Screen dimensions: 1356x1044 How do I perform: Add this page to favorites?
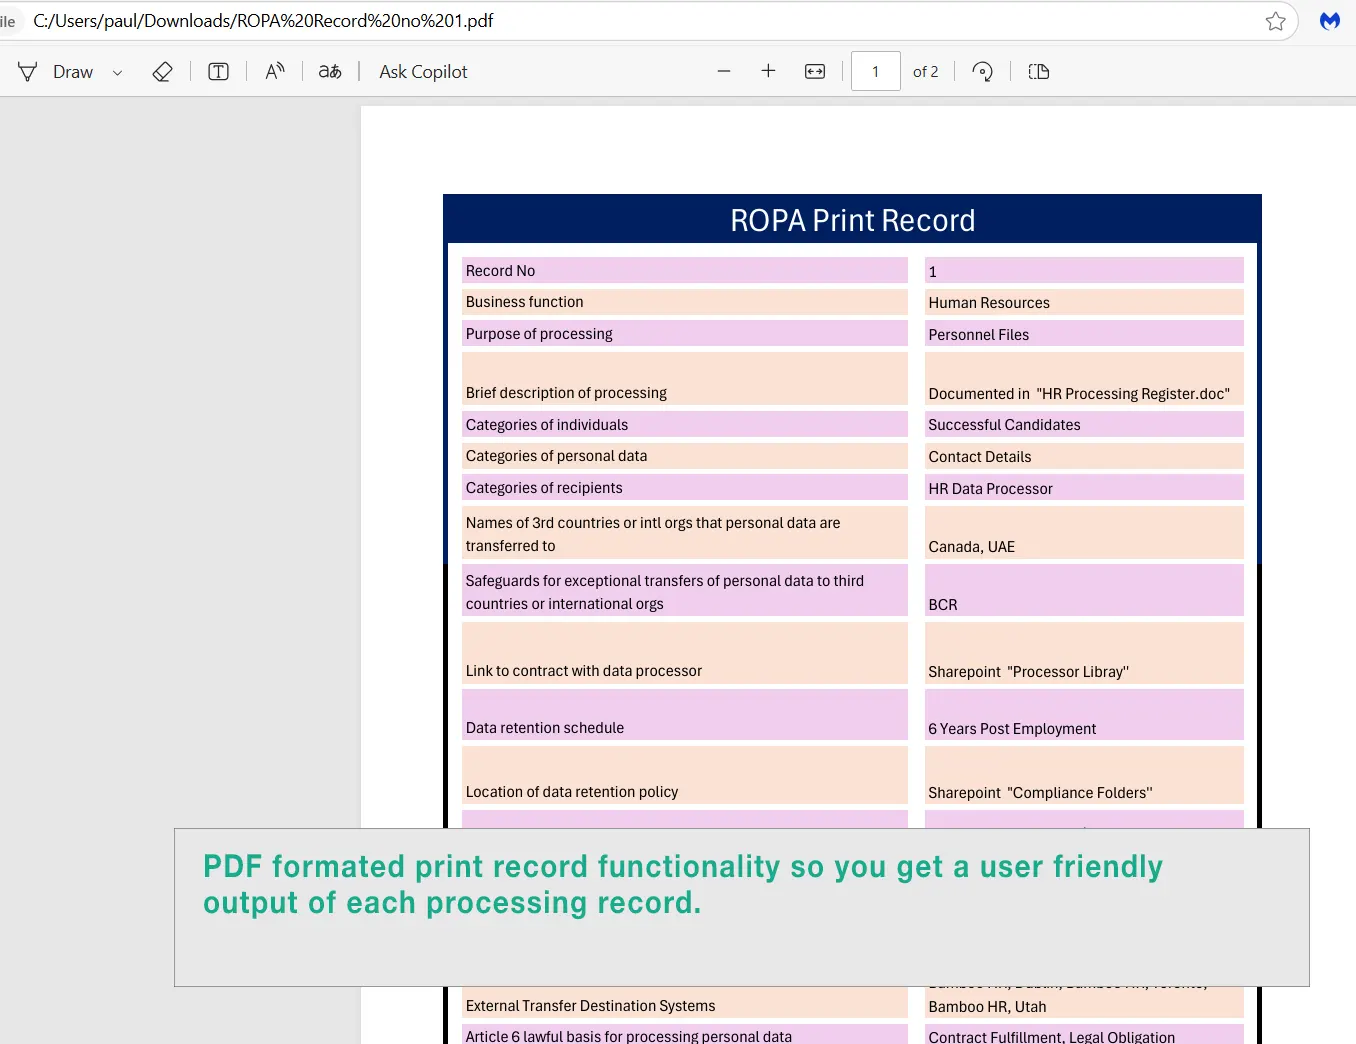pyautogui.click(x=1275, y=20)
